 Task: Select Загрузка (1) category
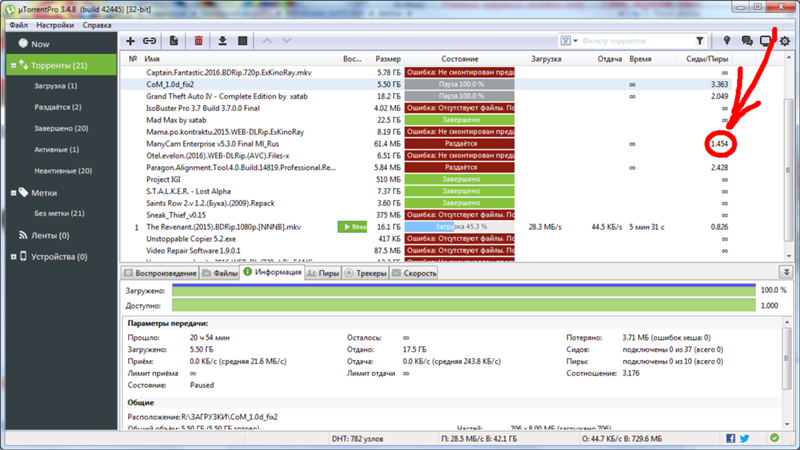click(x=56, y=86)
